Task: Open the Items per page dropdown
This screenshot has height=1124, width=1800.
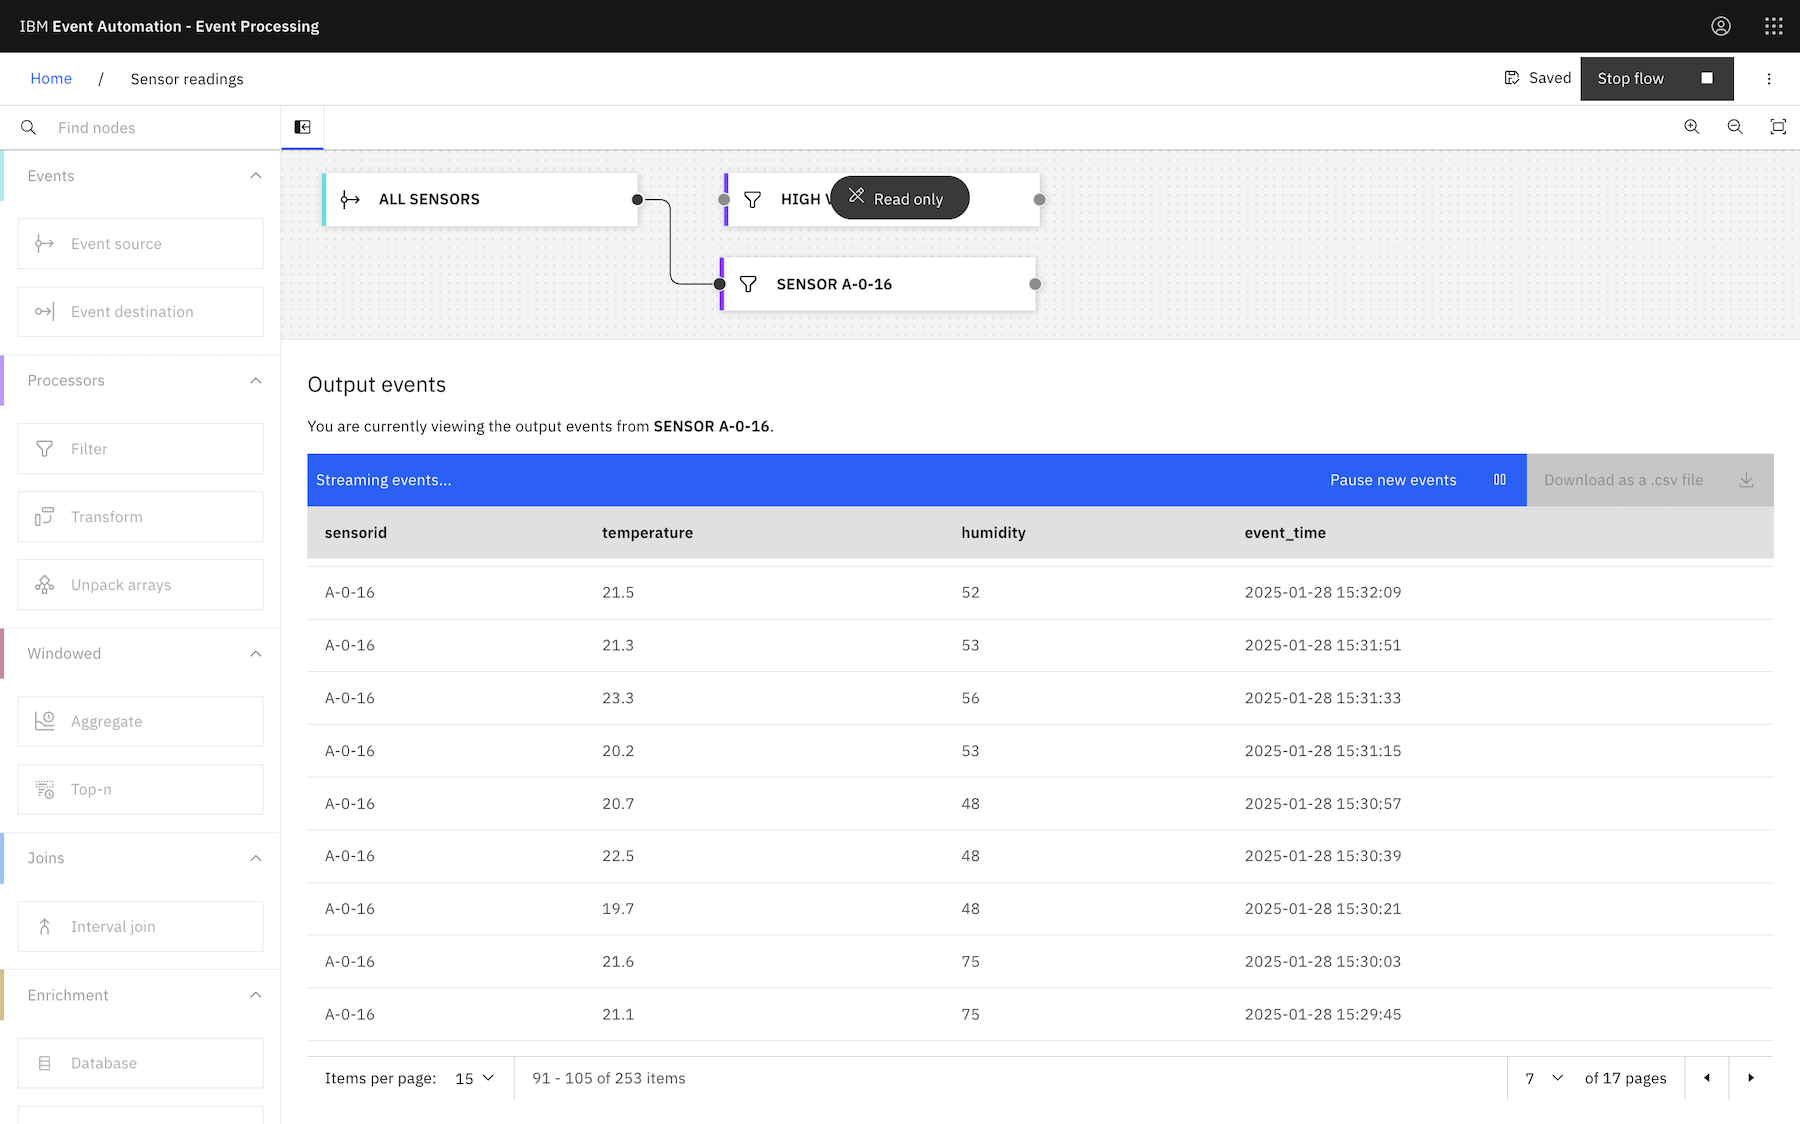Action: pyautogui.click(x=474, y=1078)
